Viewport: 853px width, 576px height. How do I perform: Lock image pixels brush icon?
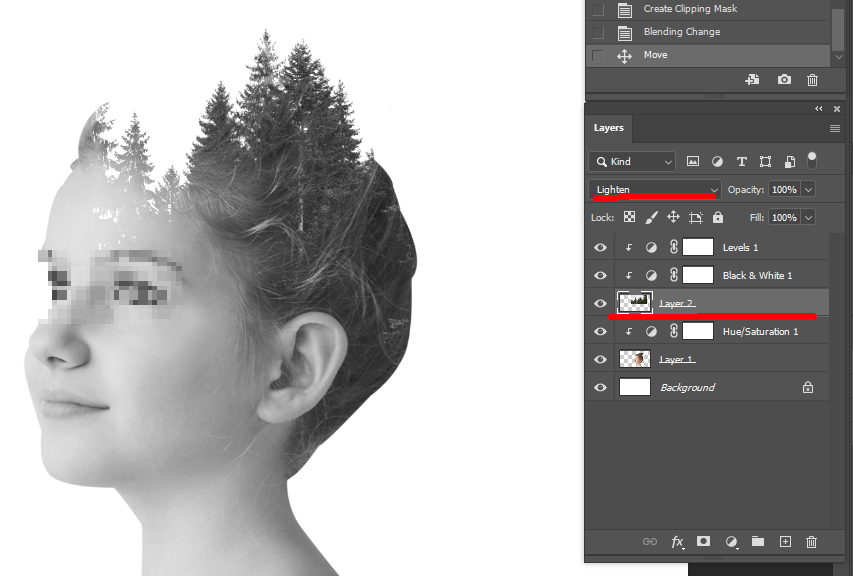(651, 218)
